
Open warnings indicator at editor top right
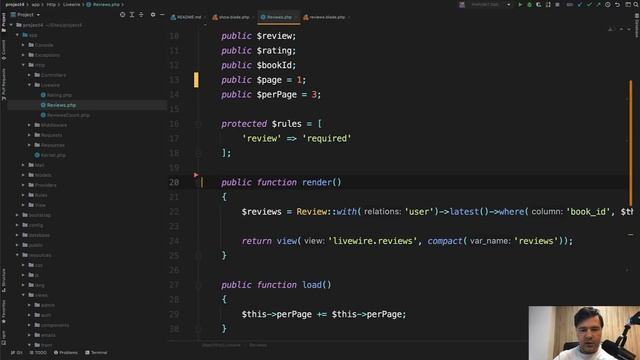(611, 29)
